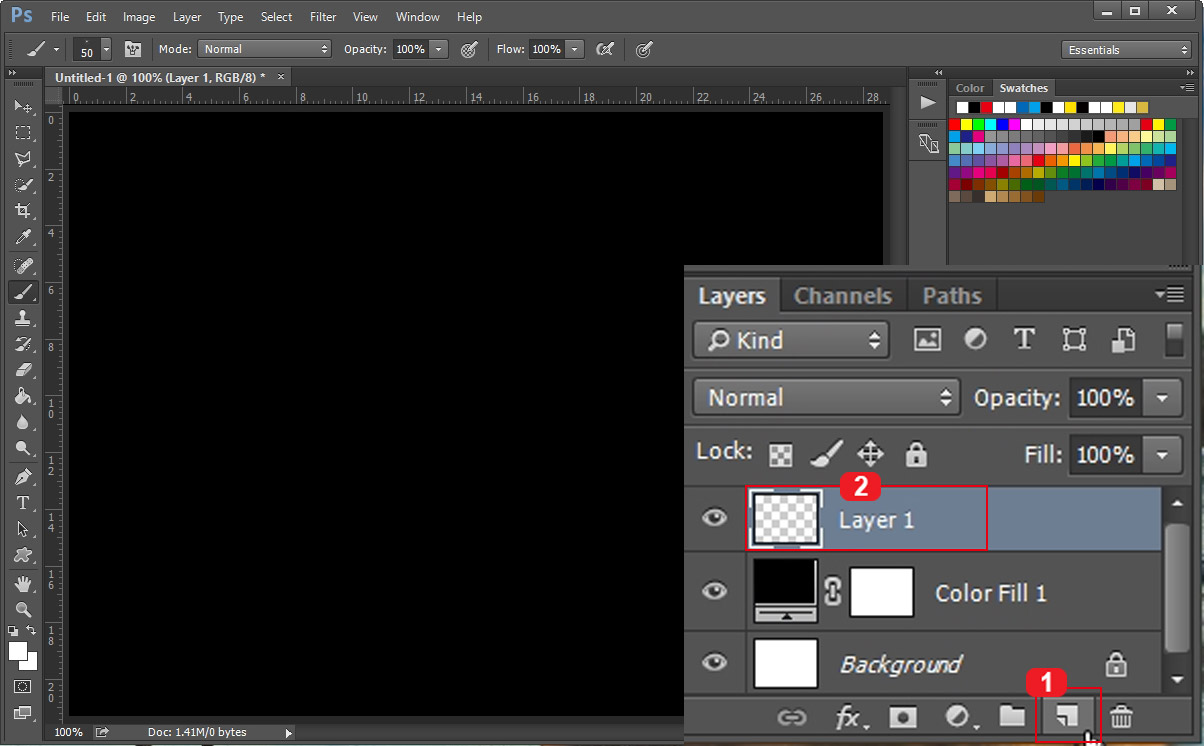Viewport: 1204px width, 746px height.
Task: Click the Add layer style fx icon
Action: 851,717
